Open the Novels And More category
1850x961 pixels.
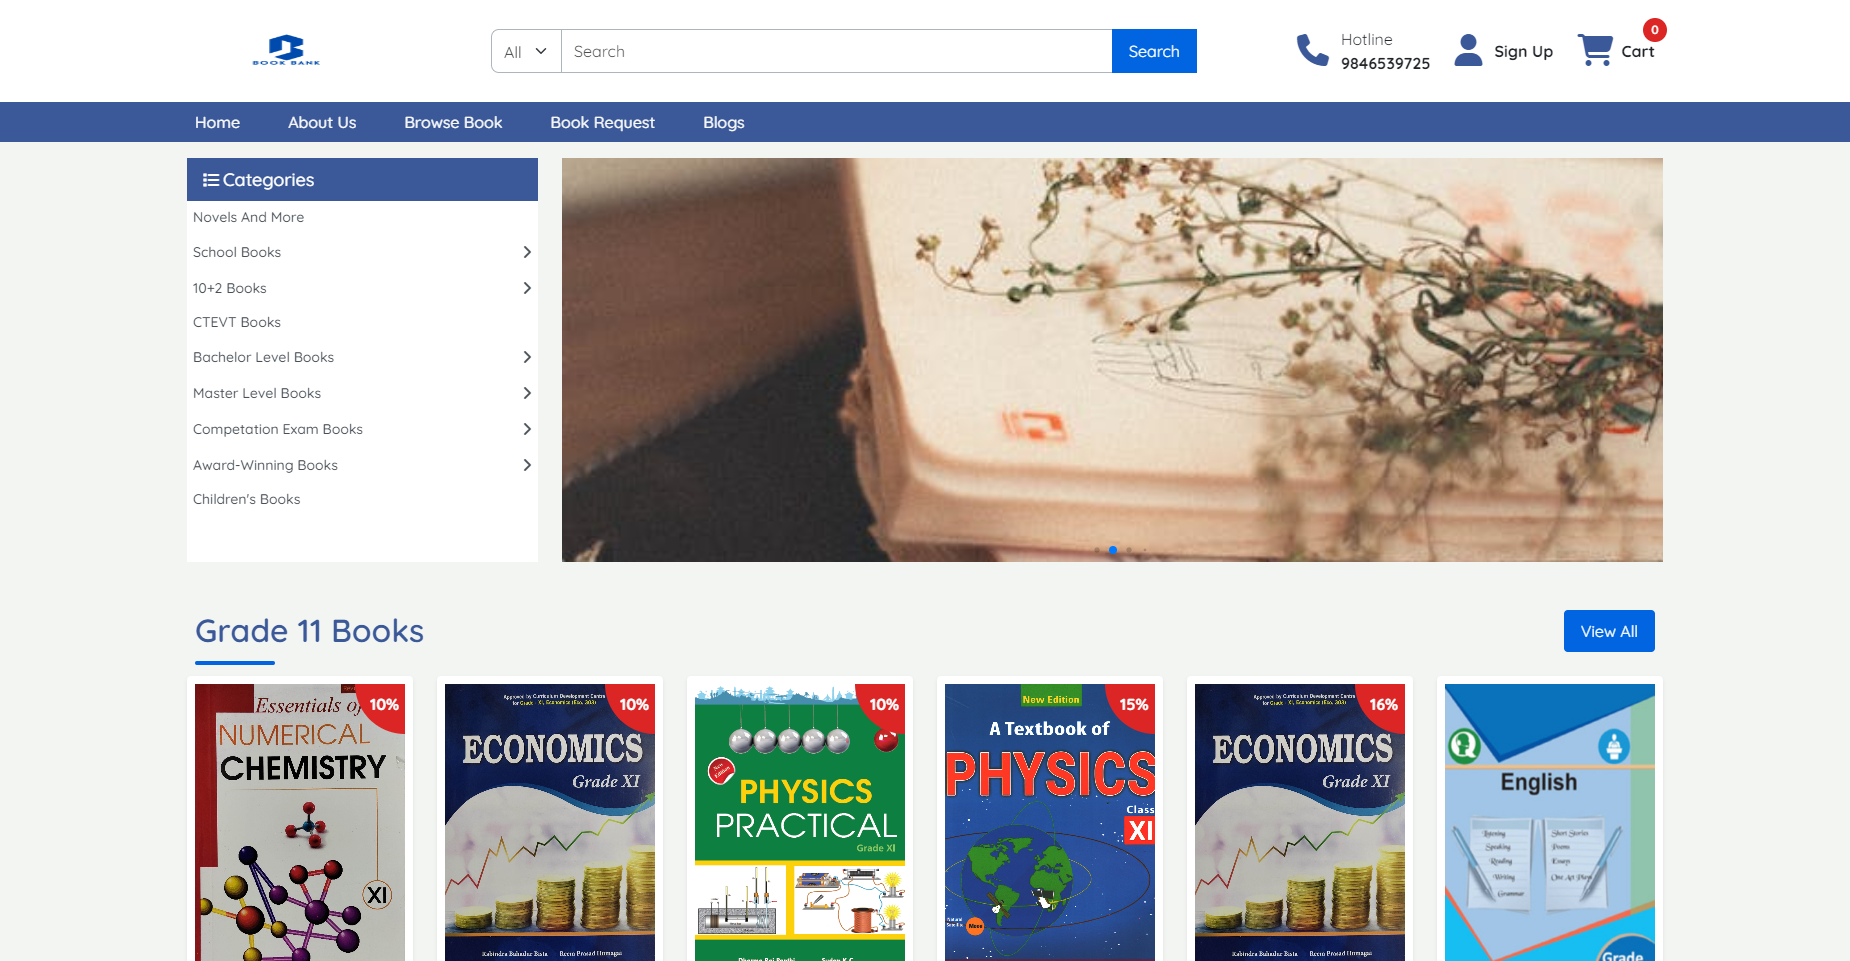[248, 217]
